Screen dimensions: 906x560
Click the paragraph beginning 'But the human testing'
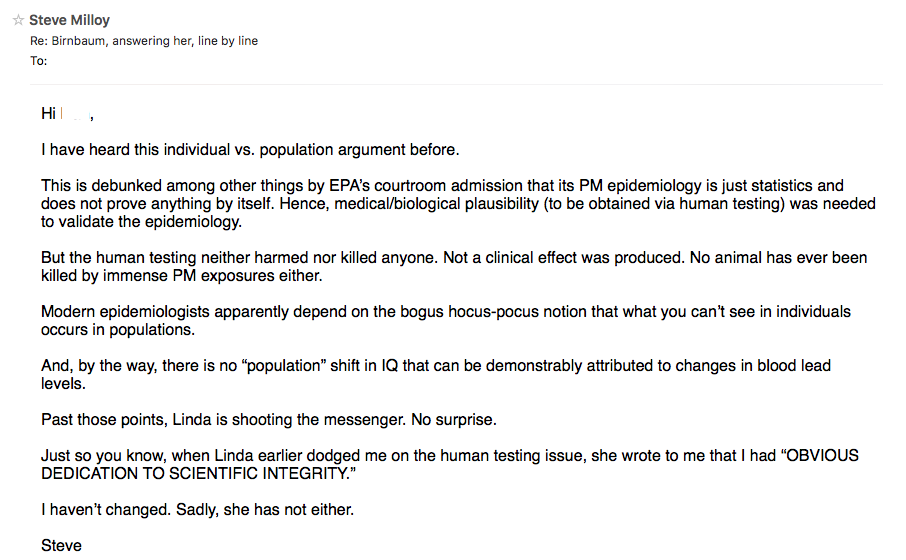454,266
